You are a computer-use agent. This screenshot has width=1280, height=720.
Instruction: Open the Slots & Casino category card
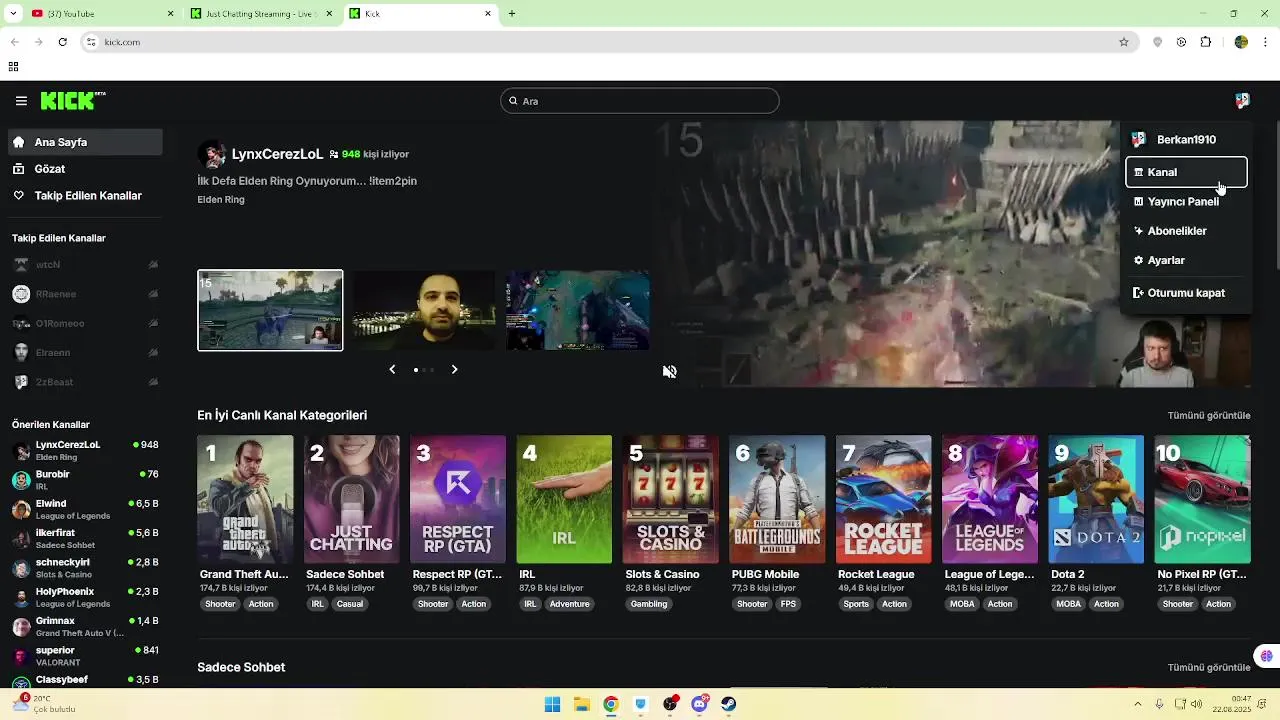[670, 499]
